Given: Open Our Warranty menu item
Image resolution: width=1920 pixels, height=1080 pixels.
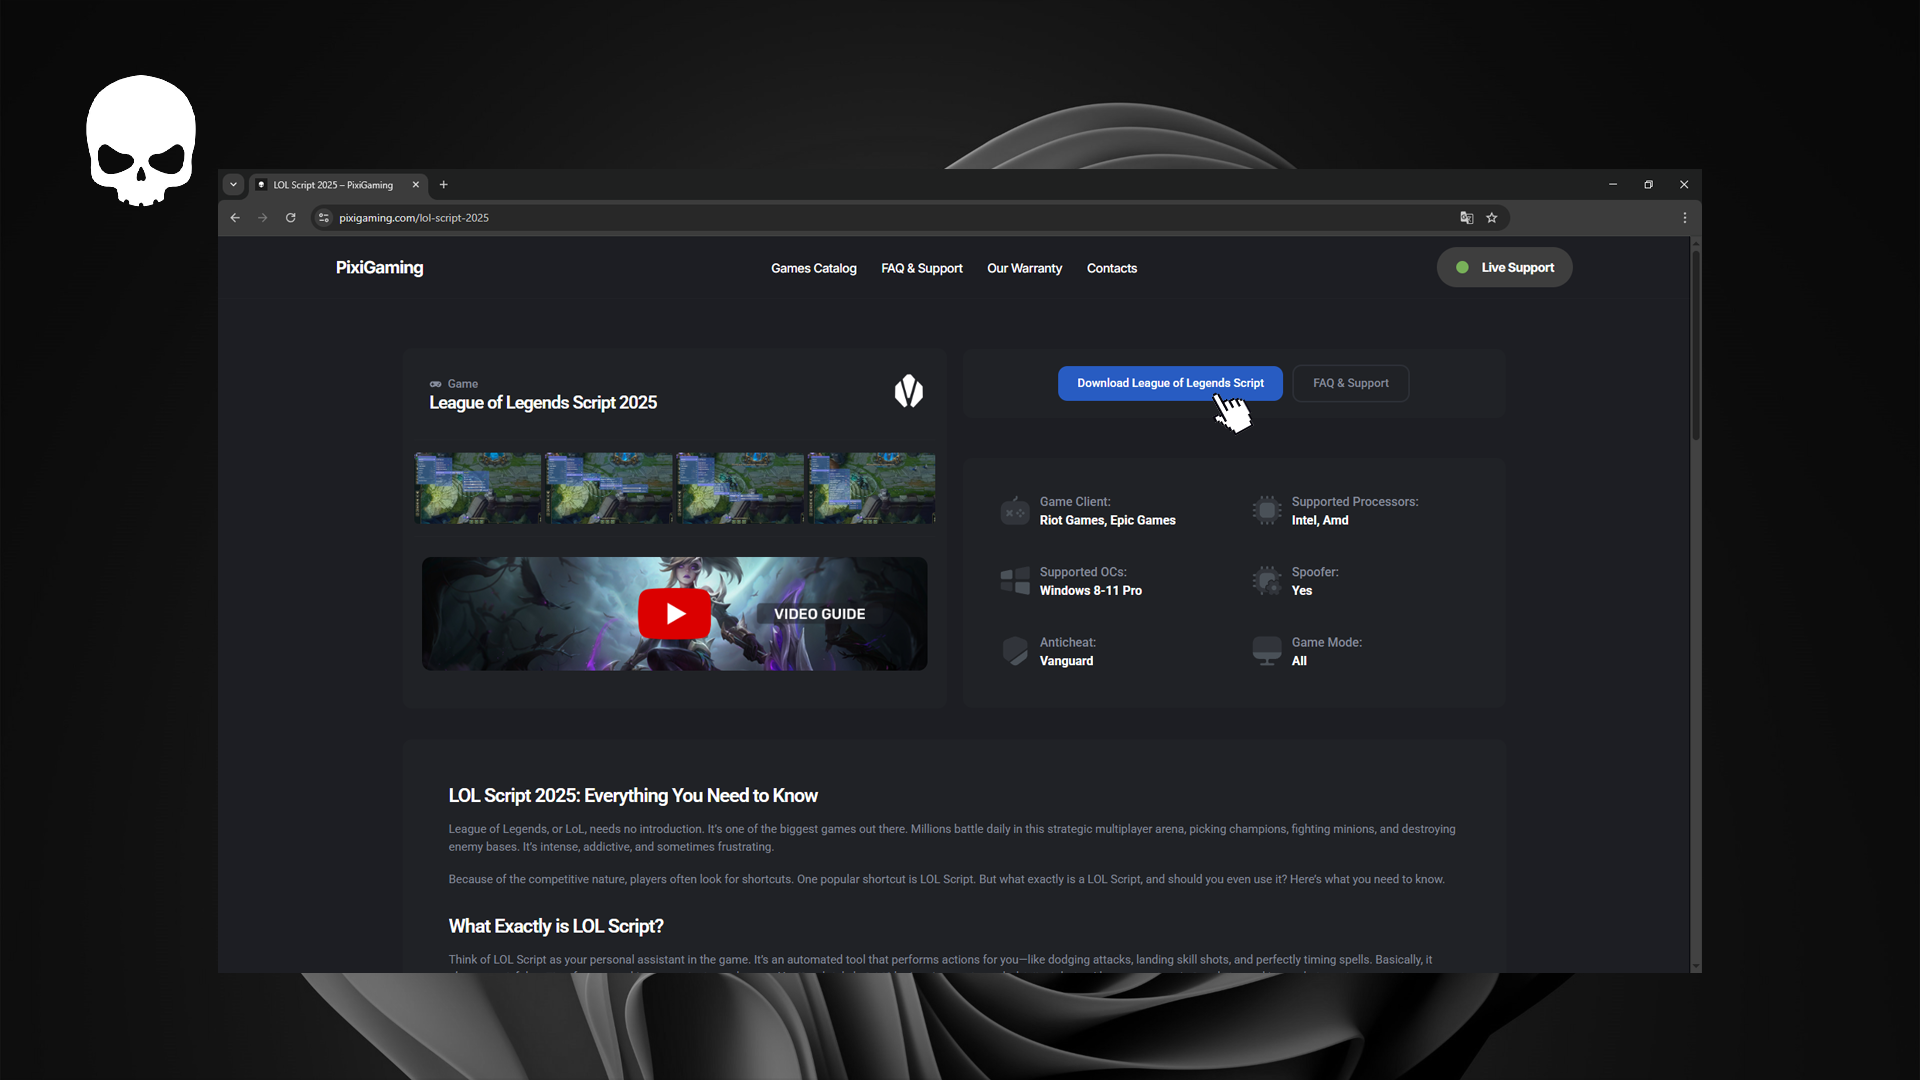Looking at the screenshot, I should pyautogui.click(x=1024, y=269).
